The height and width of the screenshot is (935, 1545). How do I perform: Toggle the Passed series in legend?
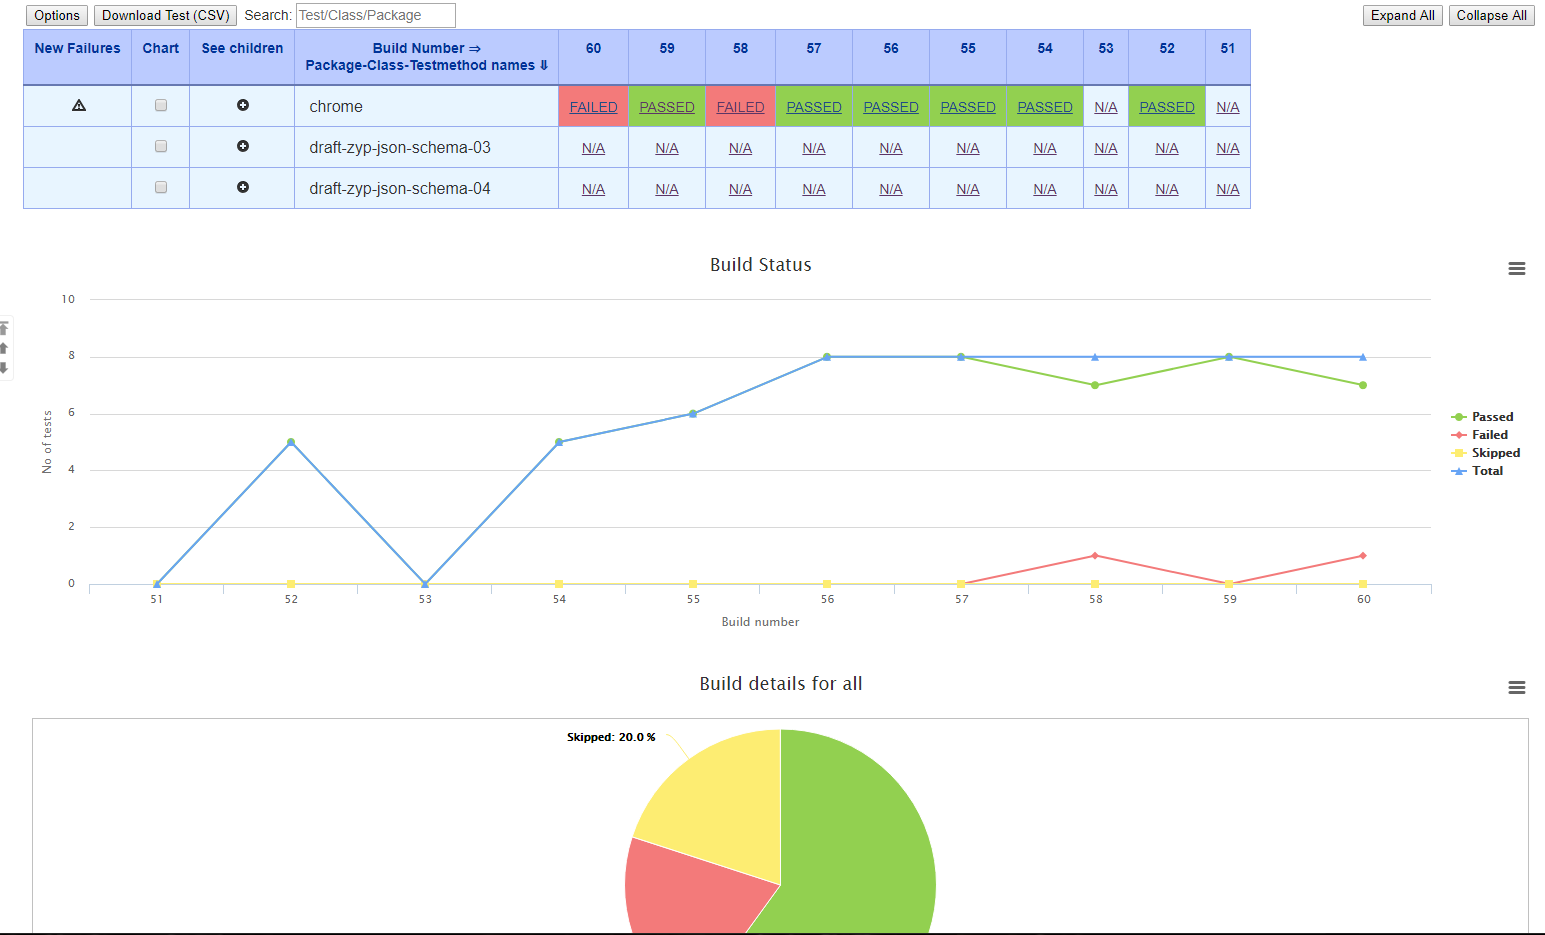(1482, 417)
